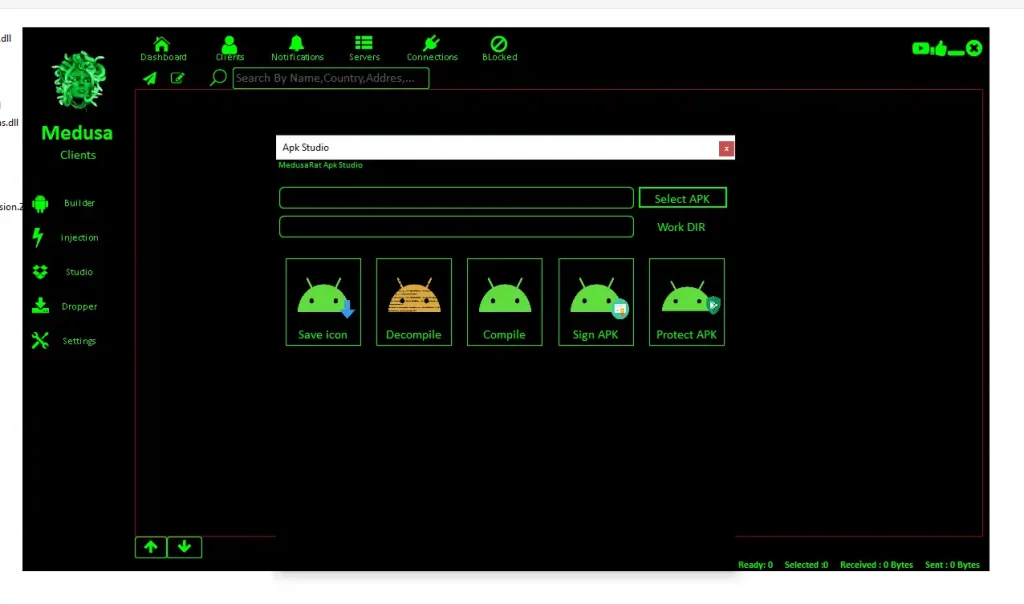Open the Servers panel
Viewport: 1024px width, 604px height.
(x=364, y=45)
